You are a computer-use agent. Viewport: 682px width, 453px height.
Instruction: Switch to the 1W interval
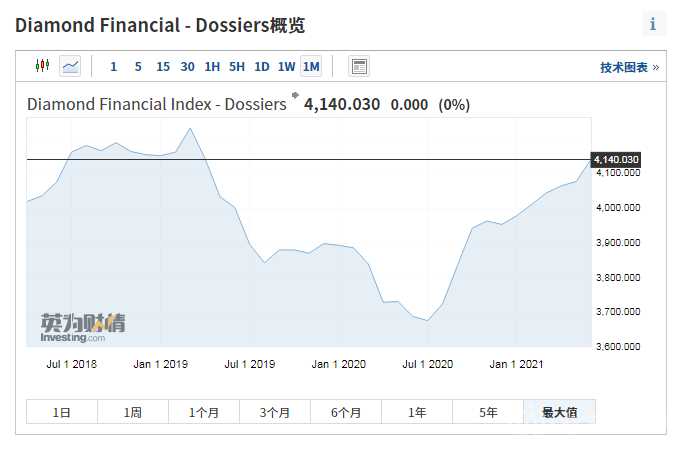[286, 67]
